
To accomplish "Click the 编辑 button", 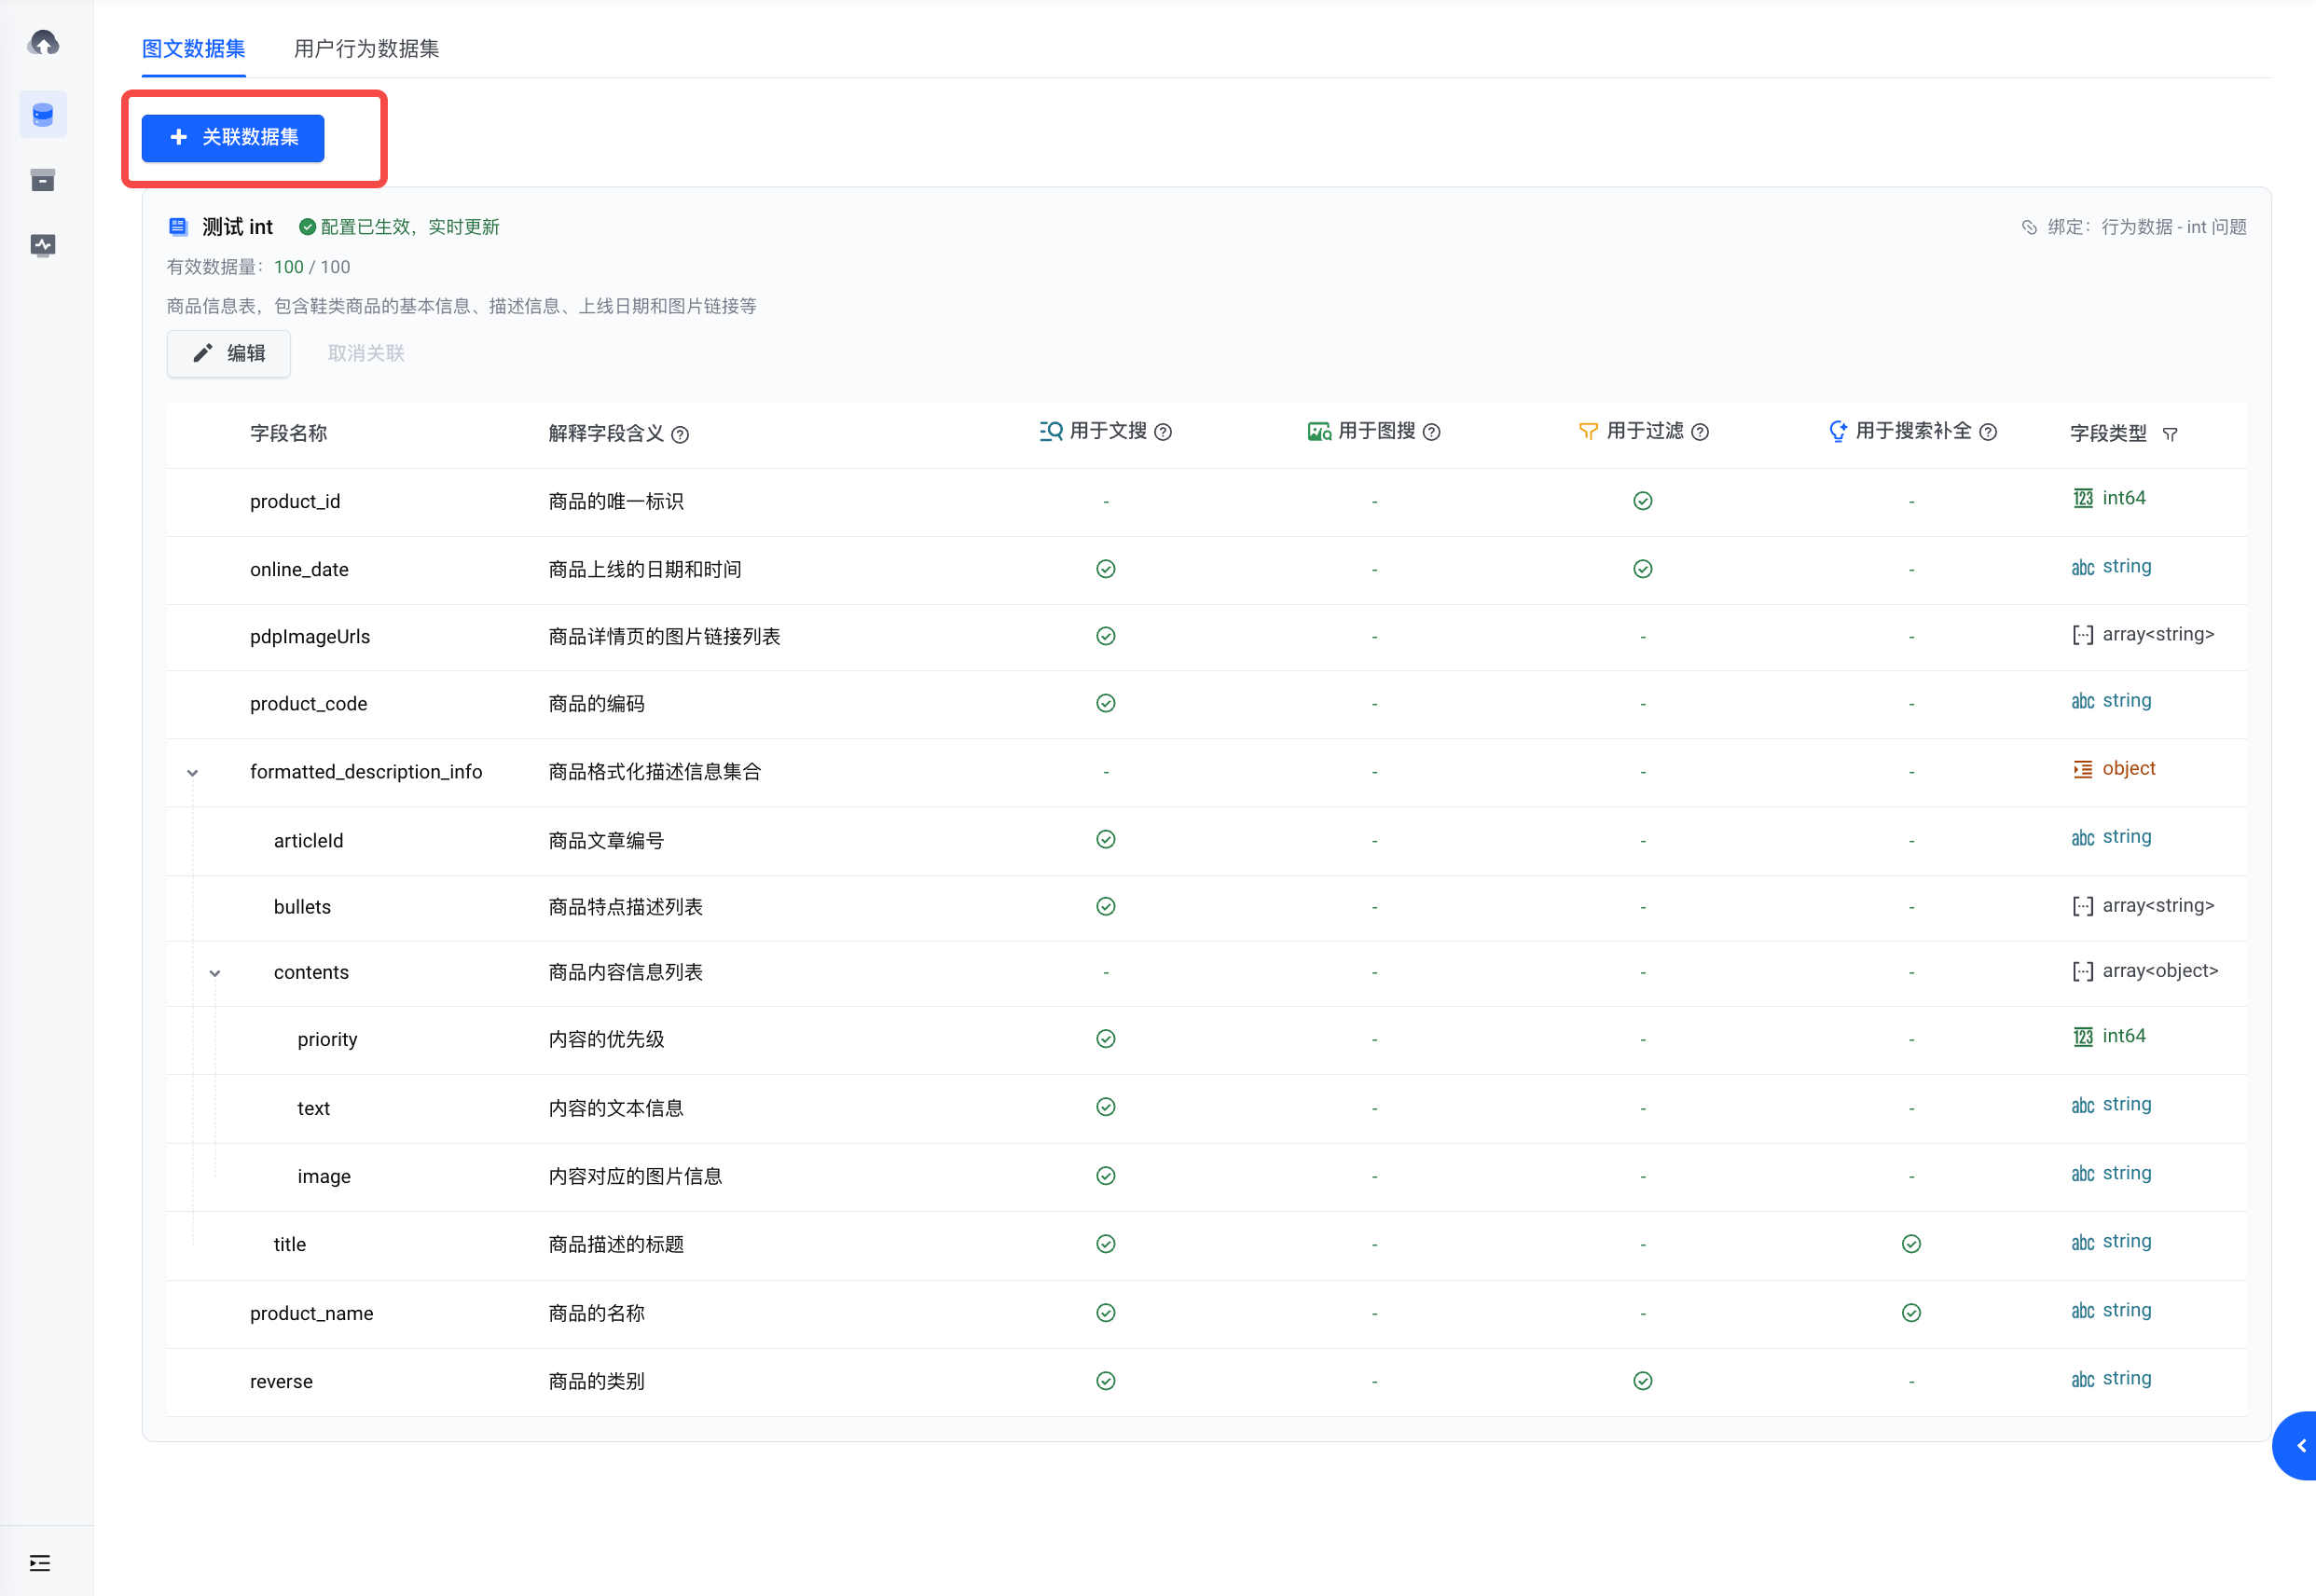I will pyautogui.click(x=229, y=353).
